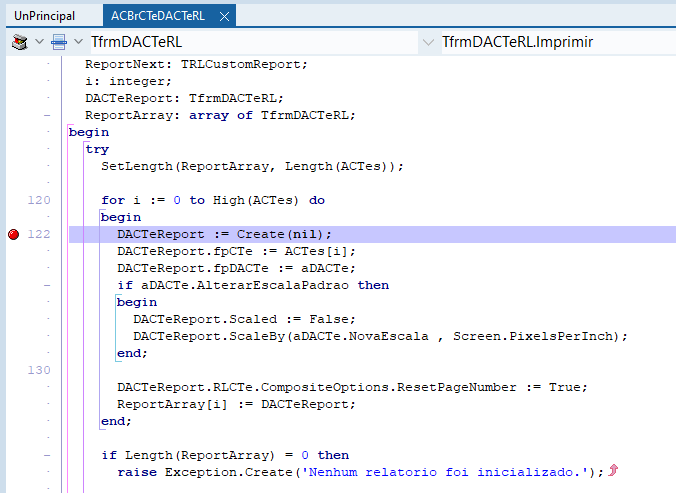Click the stacked books icon in toolbar
The height and width of the screenshot is (493, 676).
point(19,42)
